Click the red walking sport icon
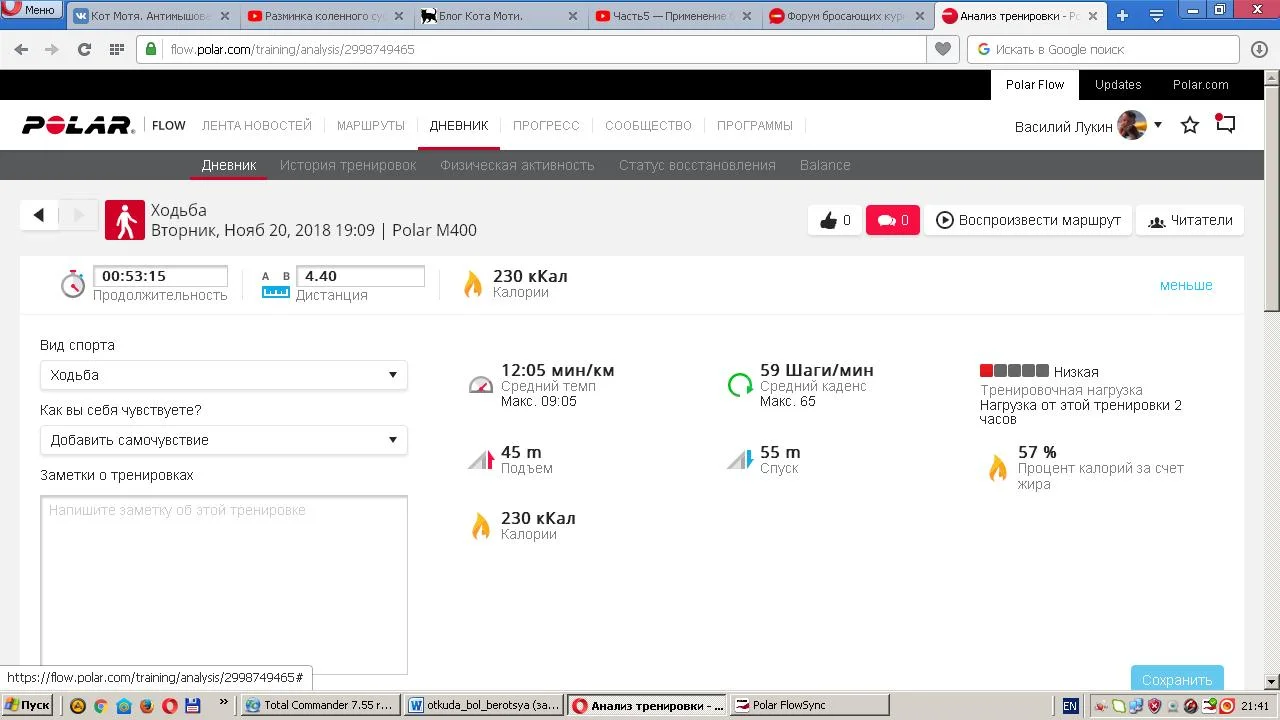This screenshot has width=1280, height=720. 125,220
